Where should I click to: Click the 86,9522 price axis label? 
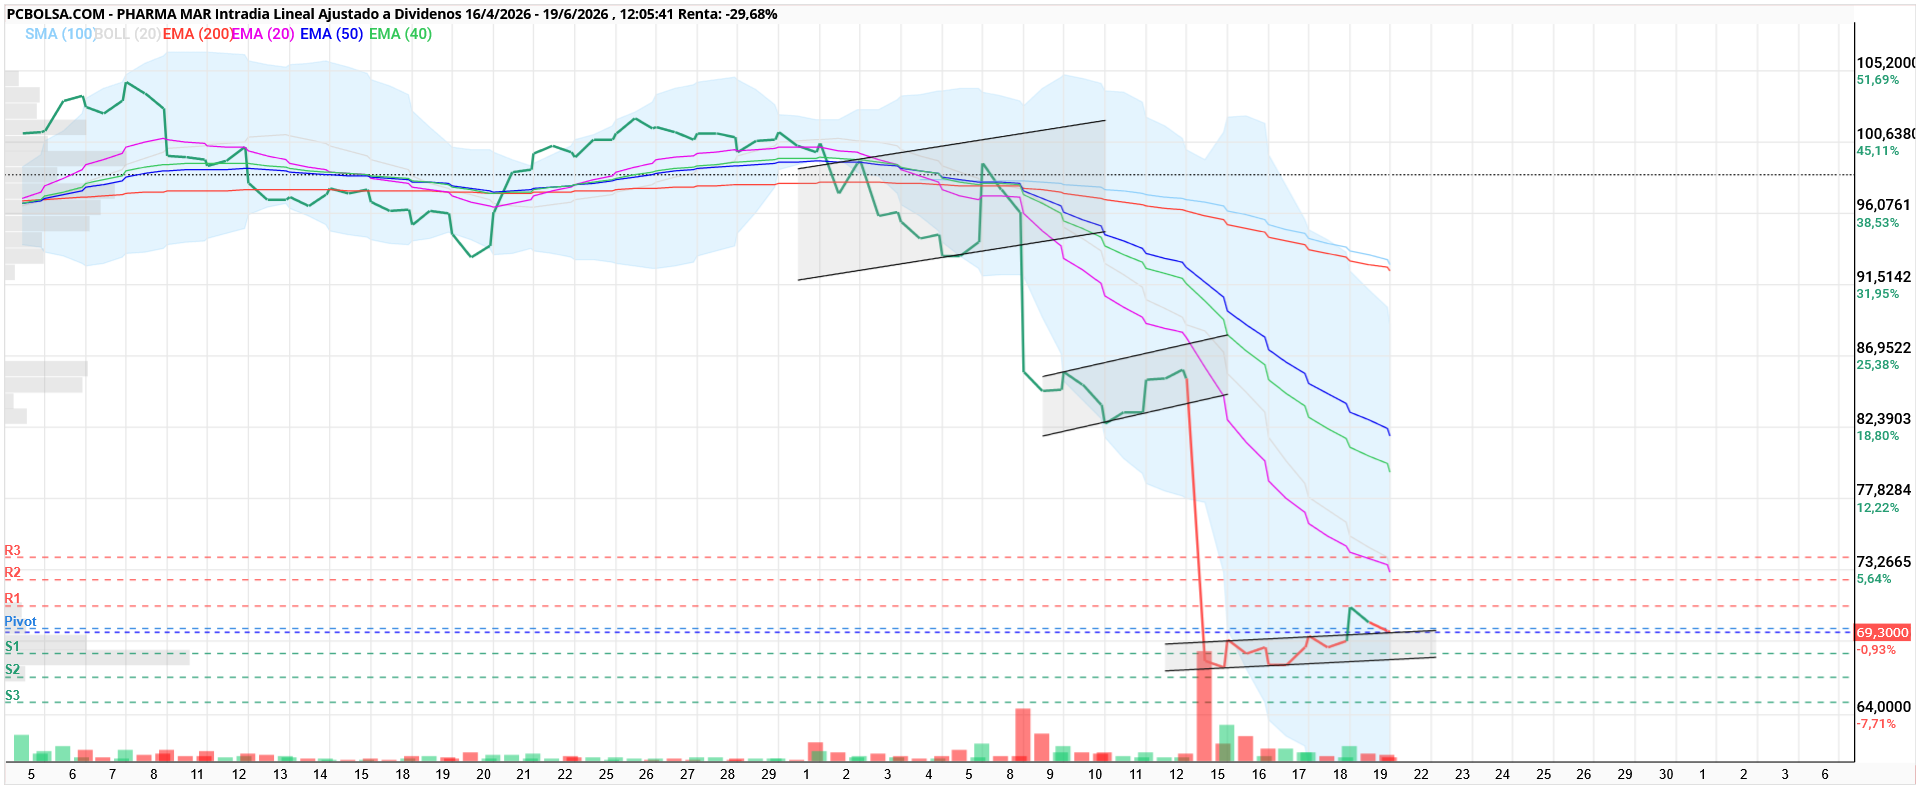click(1883, 348)
